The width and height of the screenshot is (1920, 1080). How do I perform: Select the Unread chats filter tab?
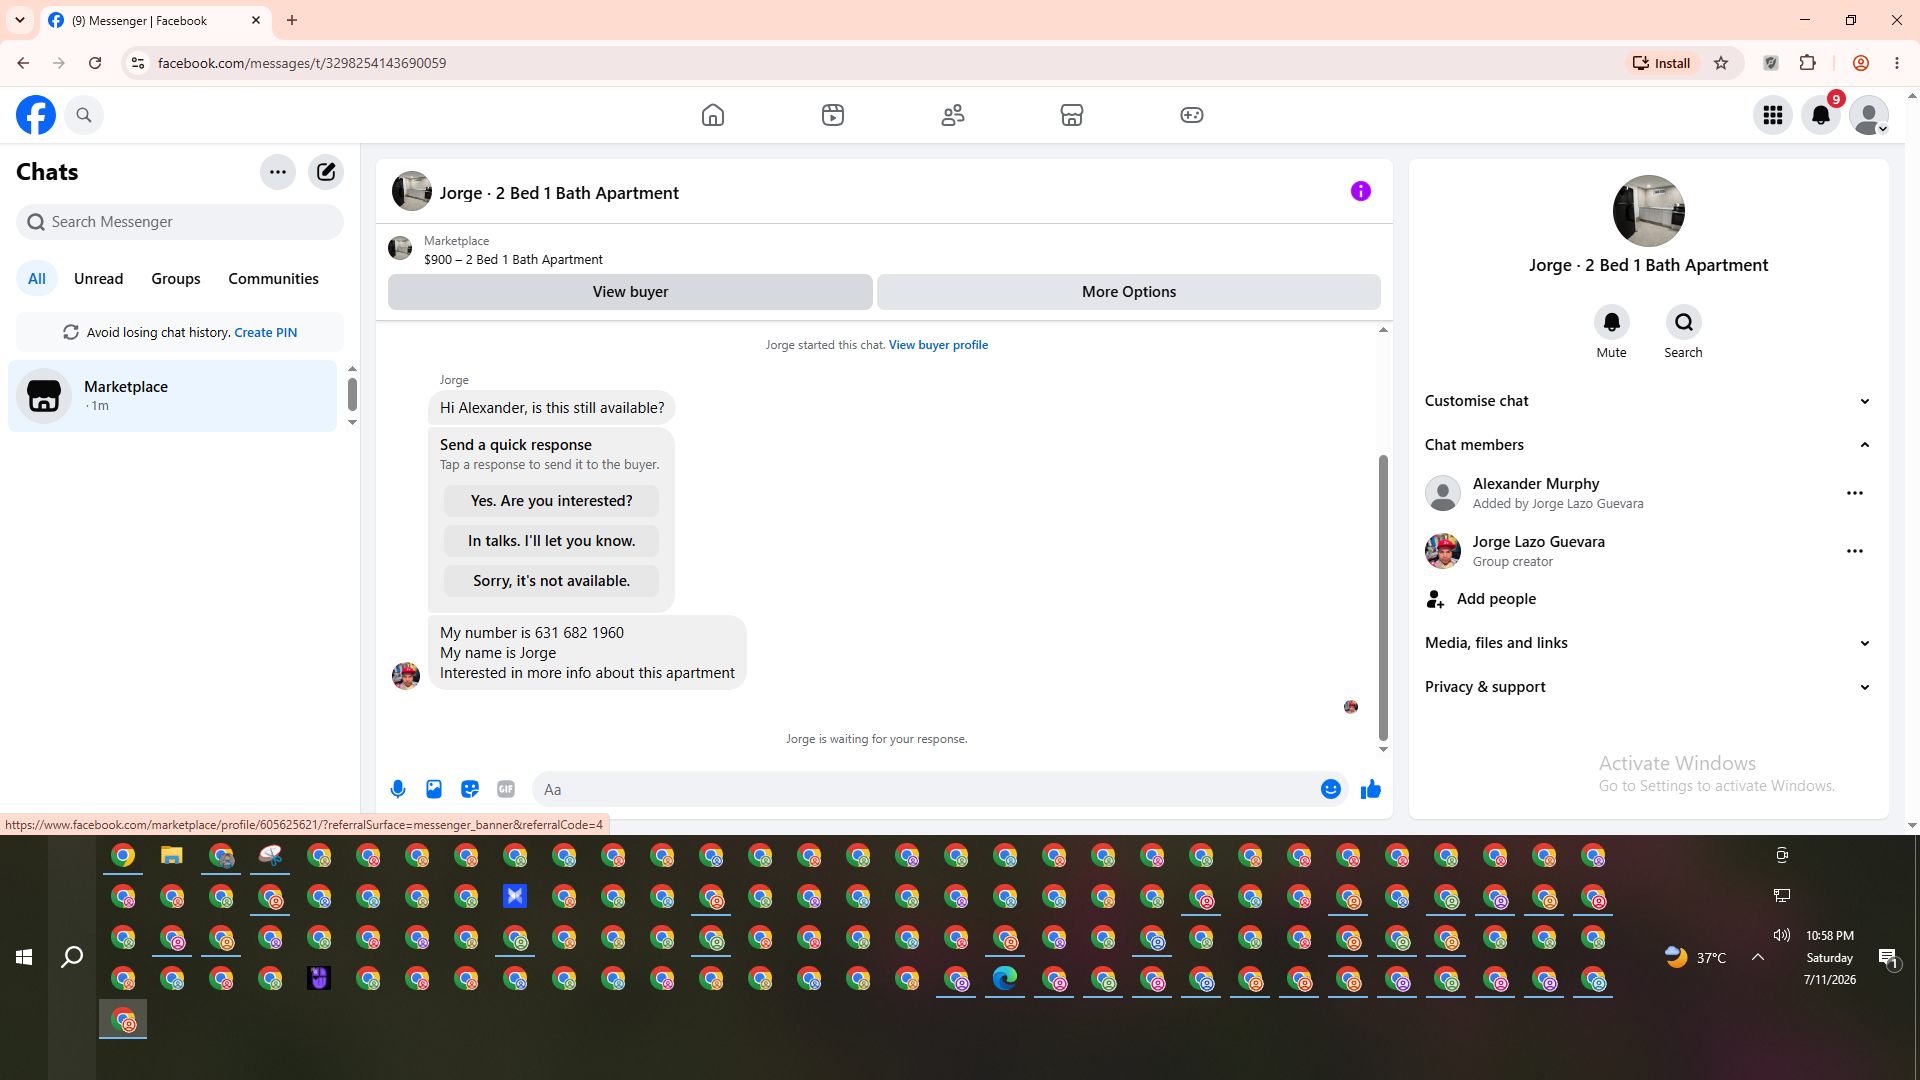(x=99, y=279)
